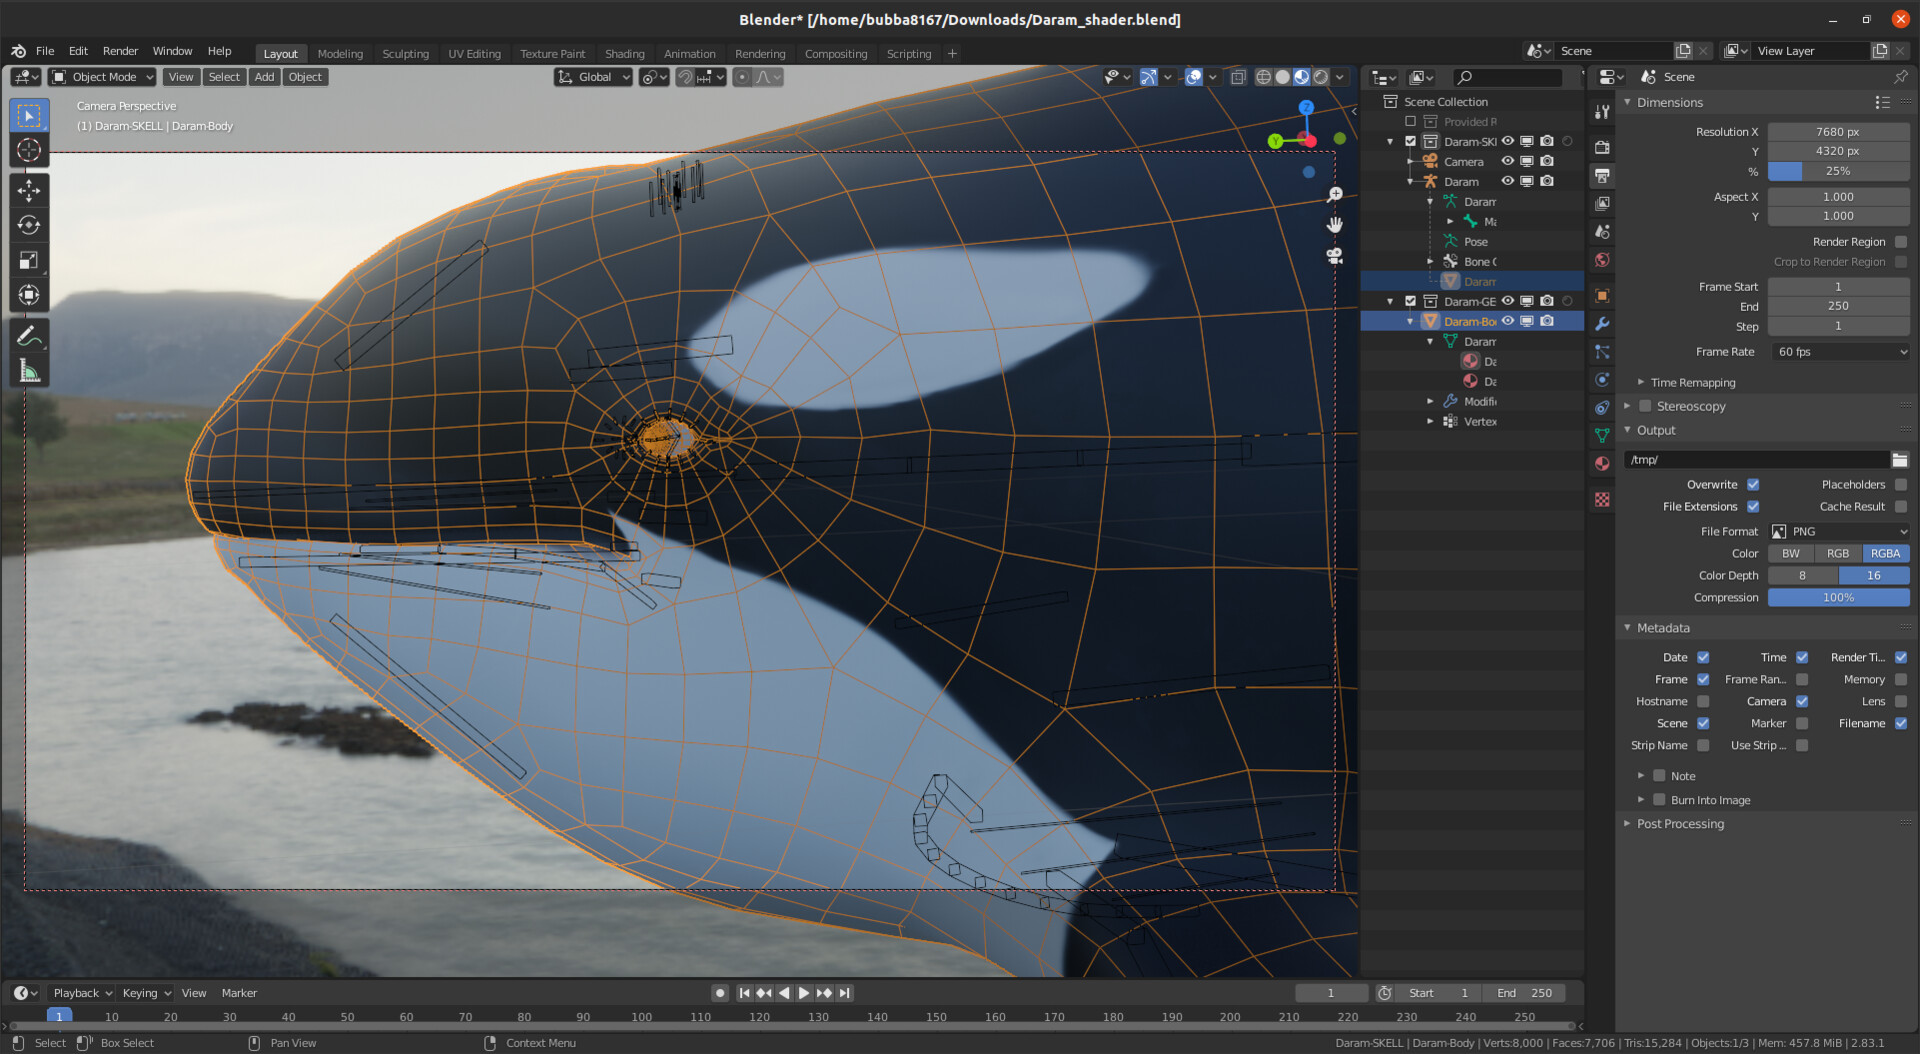Pick the Measure tool
1920x1054 pixels.
(x=29, y=372)
